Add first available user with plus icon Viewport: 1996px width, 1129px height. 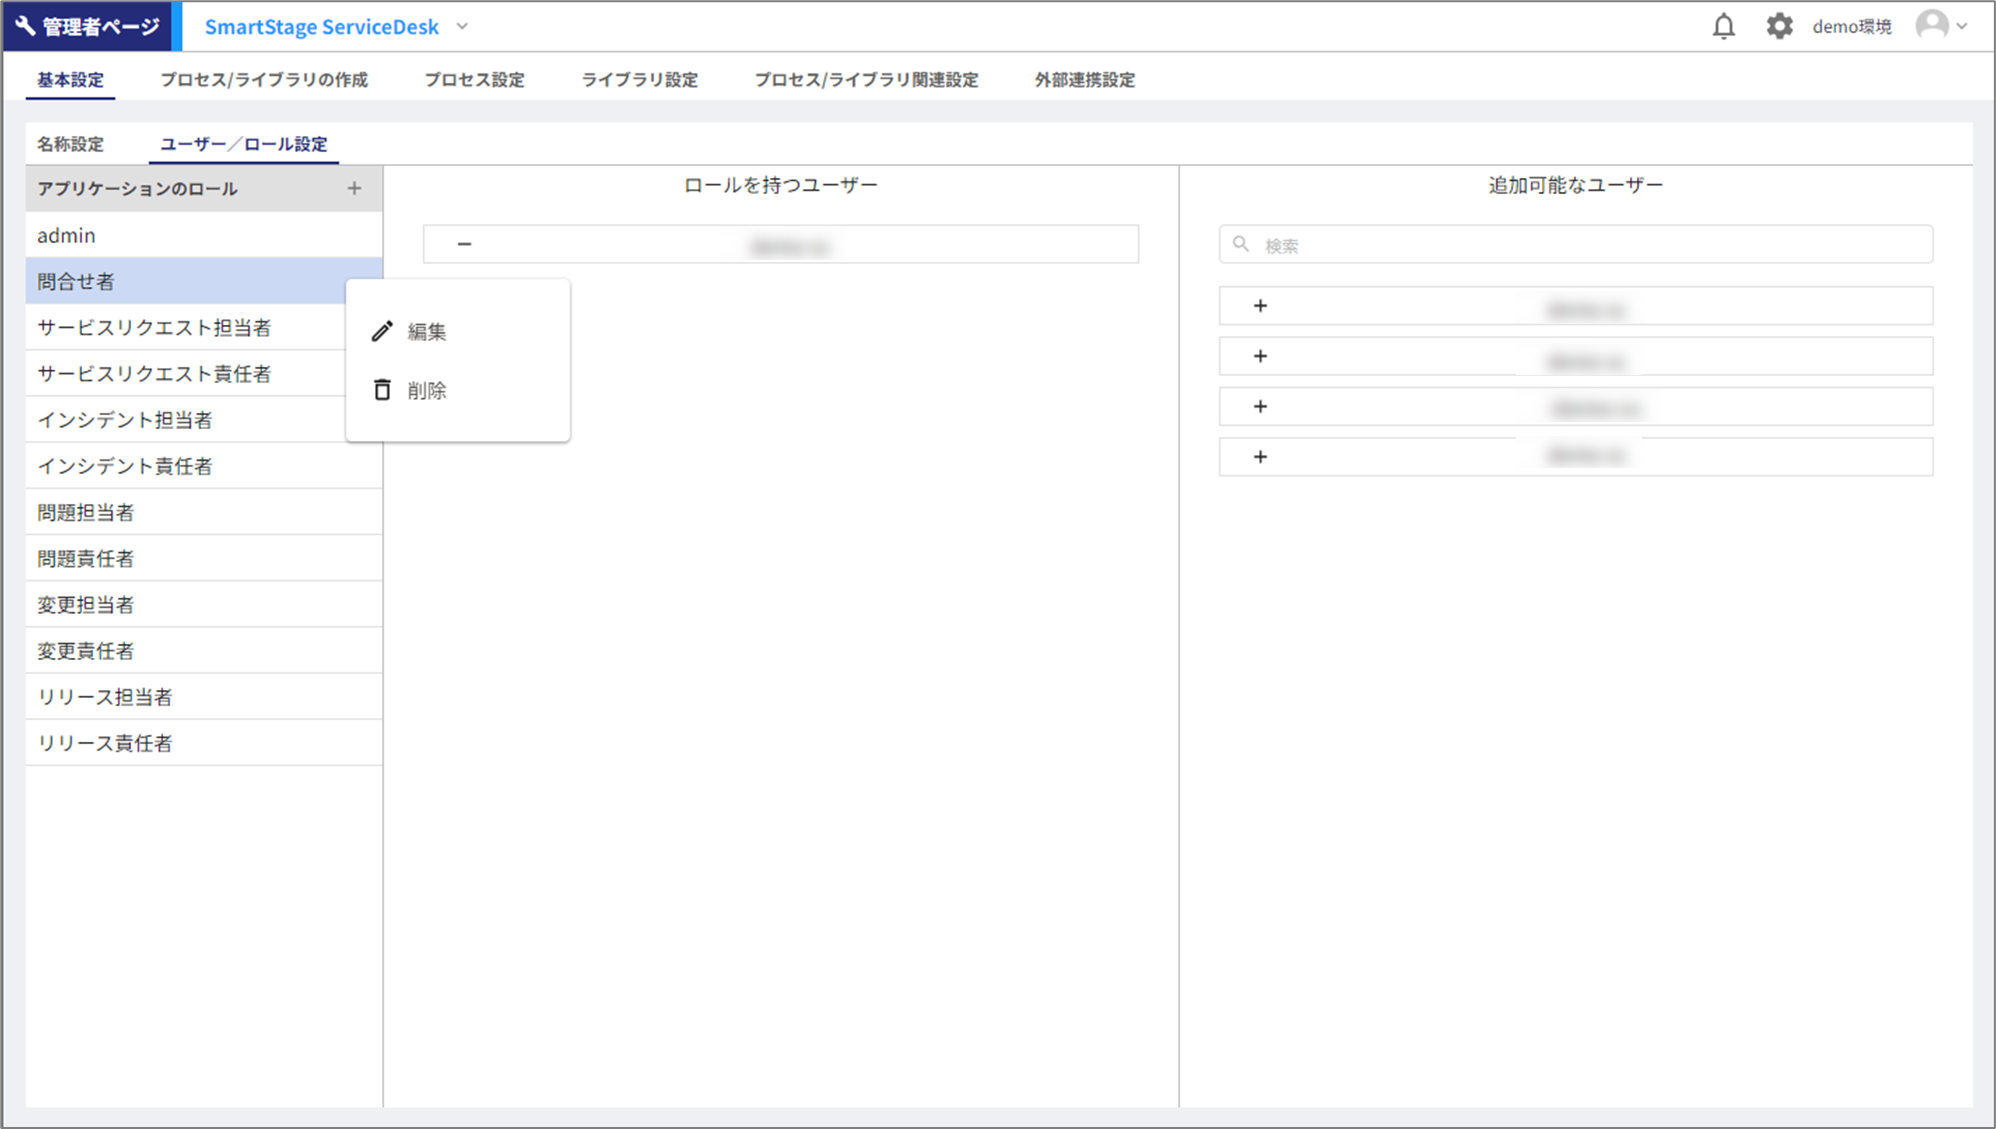(x=1260, y=306)
